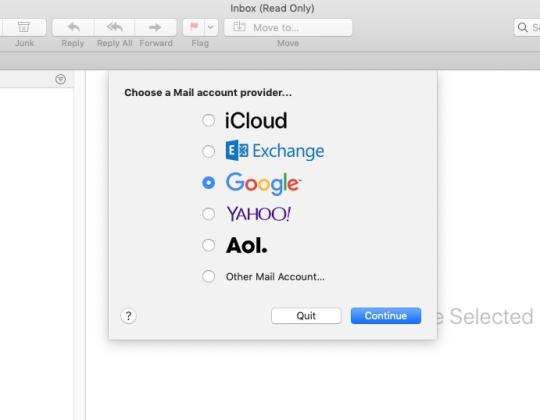Click the Aol. logo
540x420 pixels.
point(247,245)
